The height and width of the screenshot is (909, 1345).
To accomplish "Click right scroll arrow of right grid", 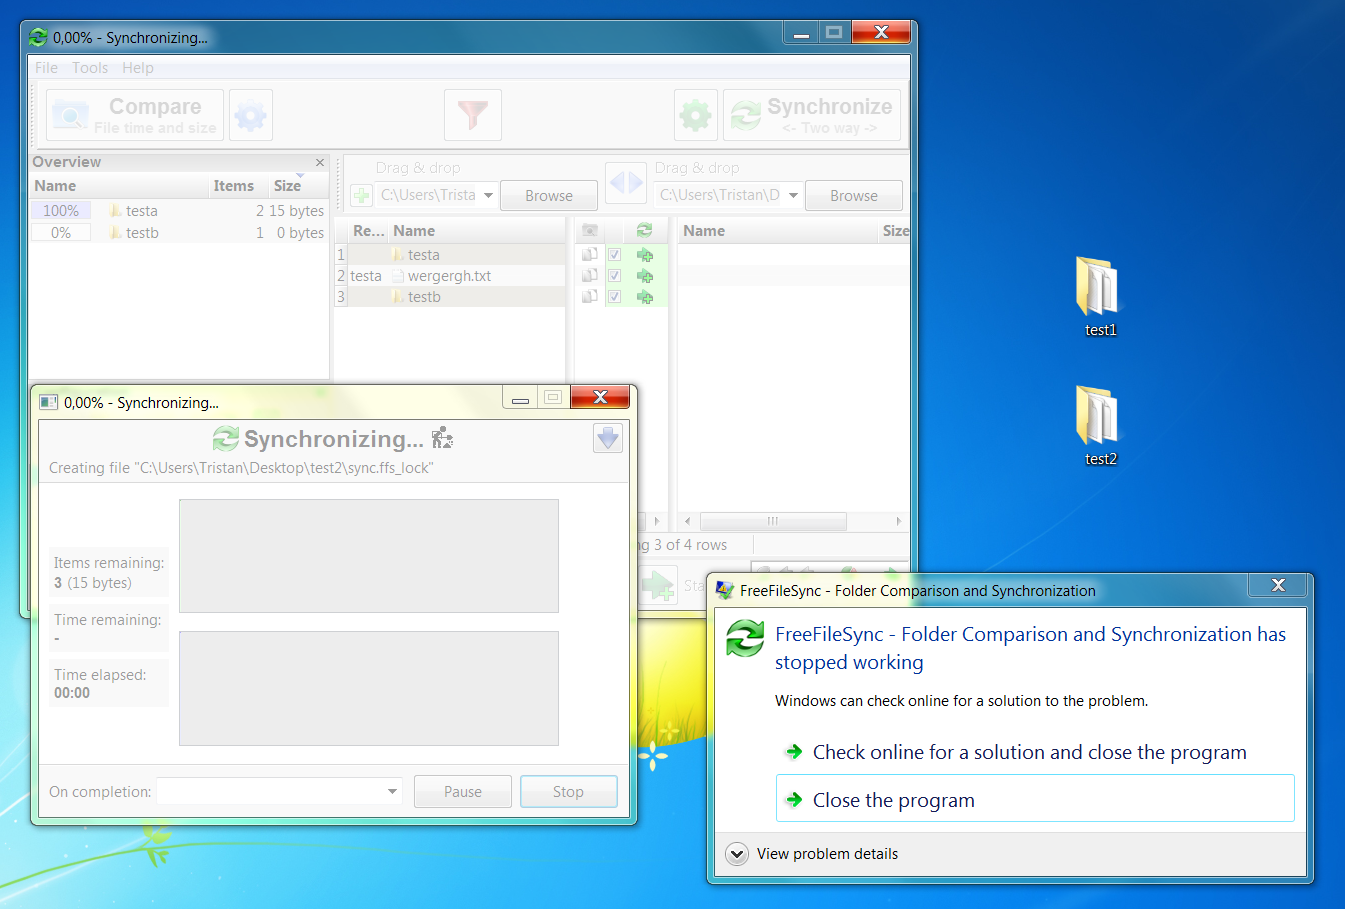I will [898, 521].
